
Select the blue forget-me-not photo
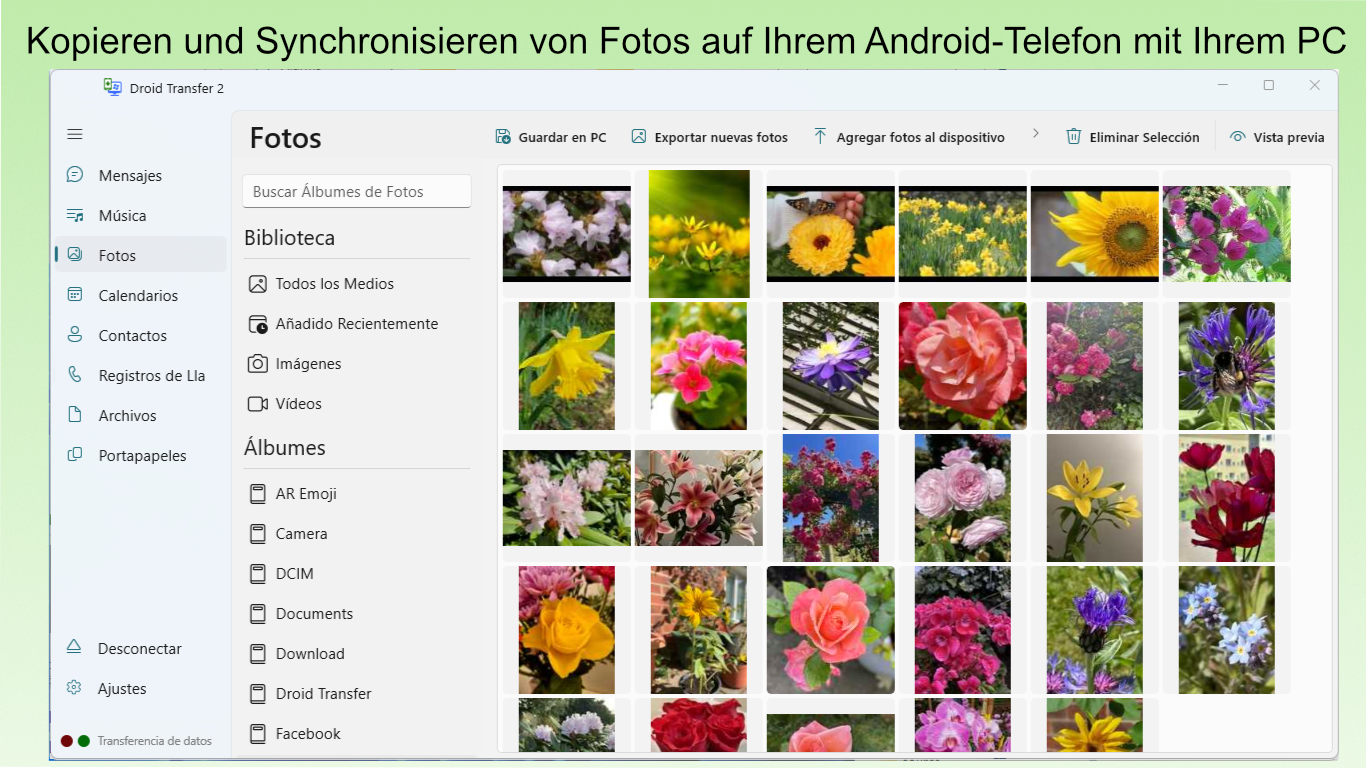(x=1227, y=630)
